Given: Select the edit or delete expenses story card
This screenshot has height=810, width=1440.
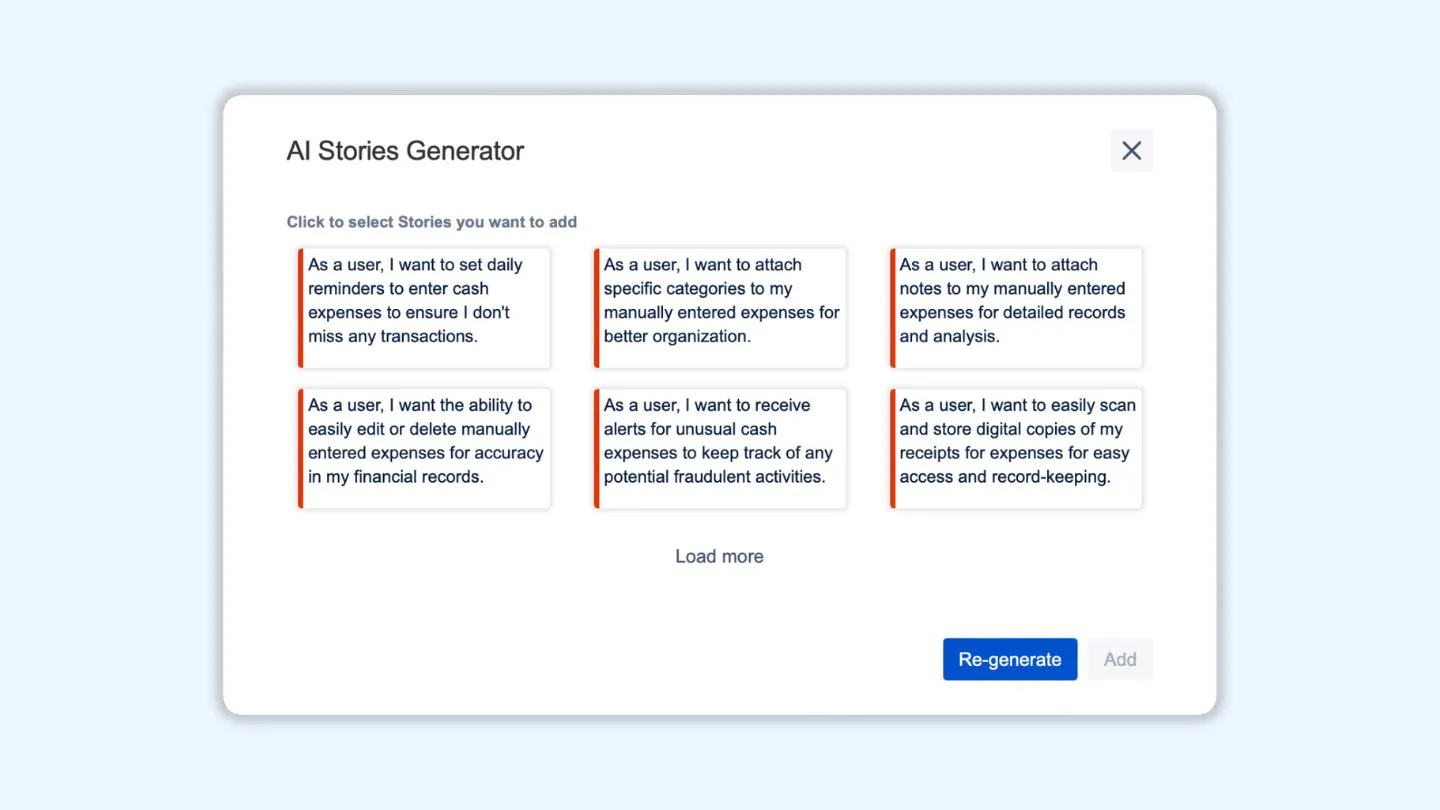Looking at the screenshot, I should coord(424,448).
